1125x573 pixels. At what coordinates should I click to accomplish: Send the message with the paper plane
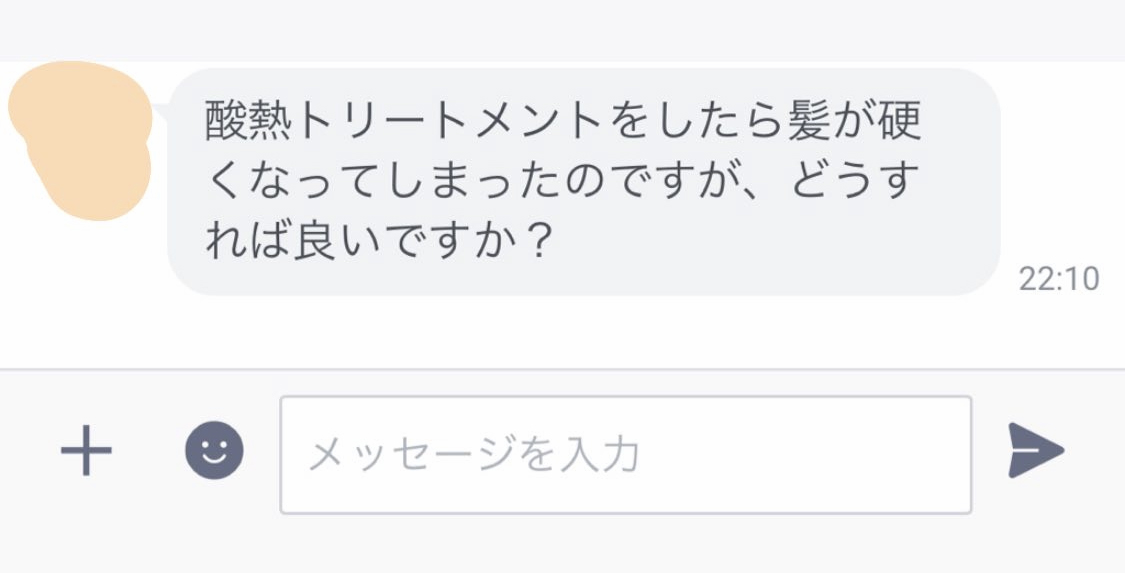click(1035, 452)
